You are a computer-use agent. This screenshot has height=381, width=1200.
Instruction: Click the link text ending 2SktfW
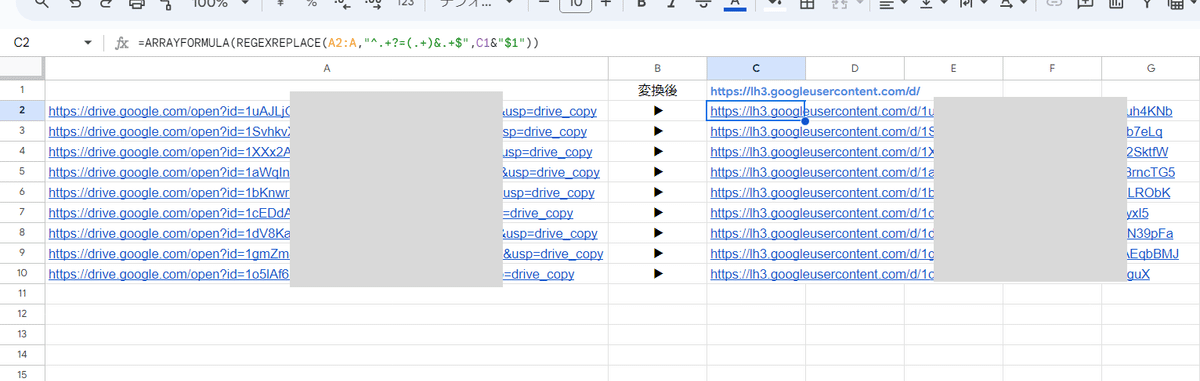tap(1147, 152)
